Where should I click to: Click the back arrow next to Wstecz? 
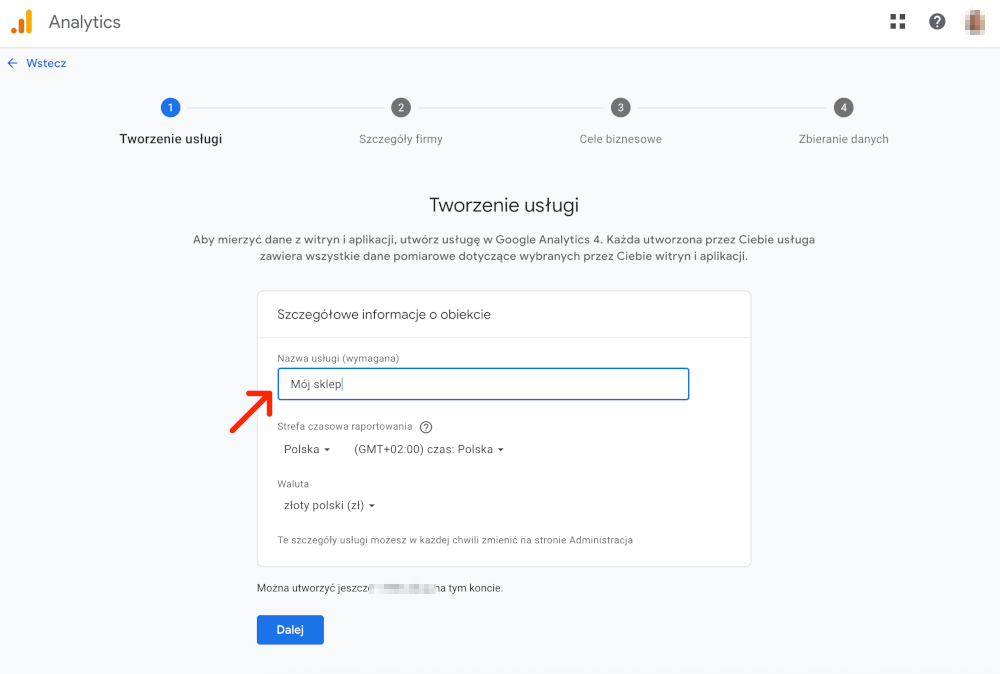pos(11,63)
